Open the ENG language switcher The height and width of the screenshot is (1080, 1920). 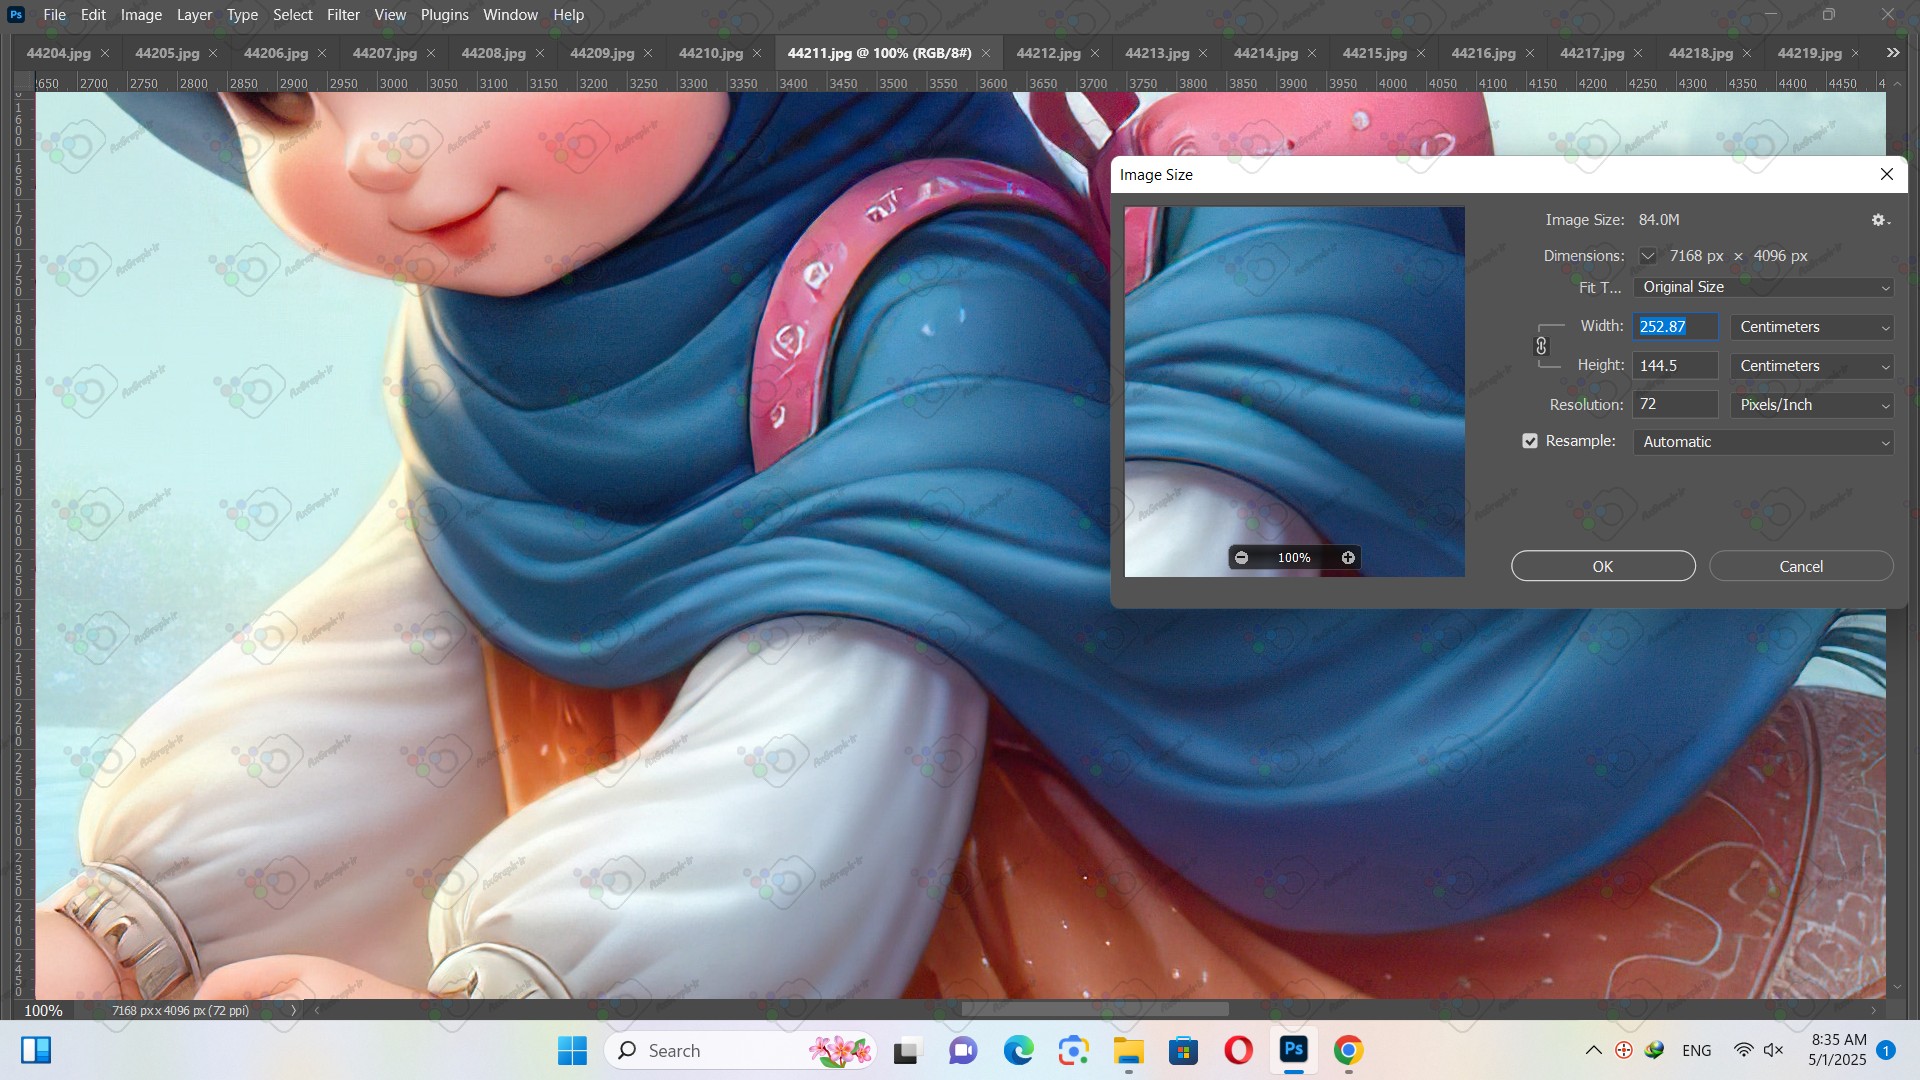click(x=1697, y=1050)
